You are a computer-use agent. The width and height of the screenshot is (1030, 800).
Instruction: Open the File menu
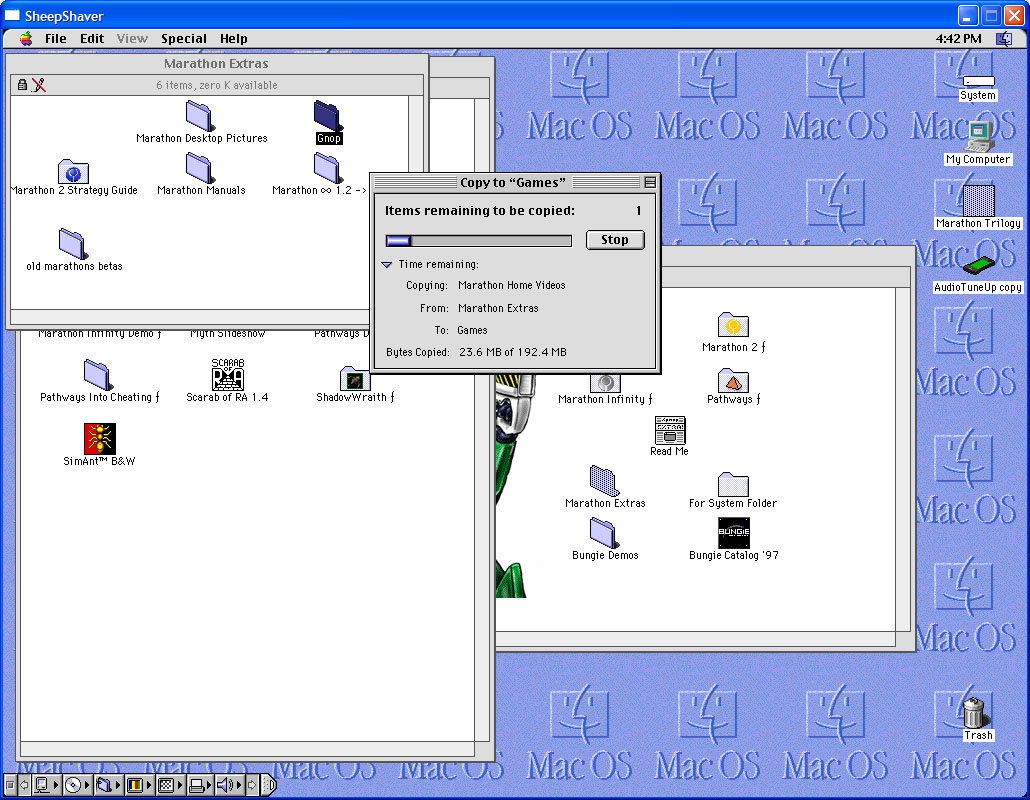[x=56, y=39]
